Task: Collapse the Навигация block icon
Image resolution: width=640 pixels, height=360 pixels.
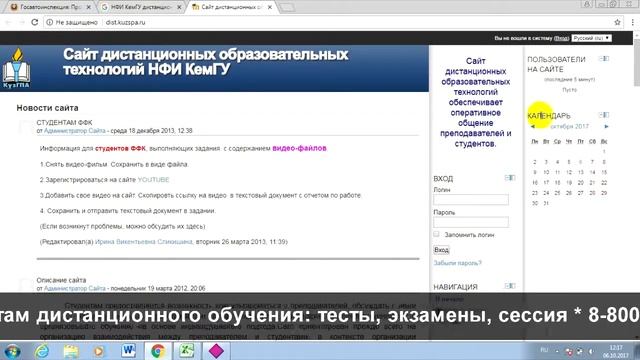Action: pyautogui.click(x=510, y=286)
